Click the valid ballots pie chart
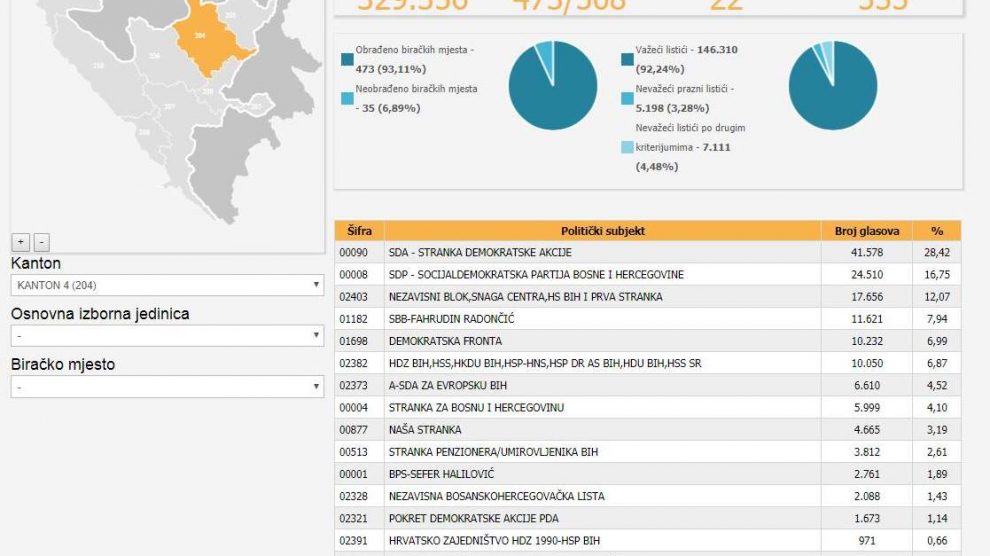Image resolution: width=990 pixels, height=556 pixels. [833, 85]
